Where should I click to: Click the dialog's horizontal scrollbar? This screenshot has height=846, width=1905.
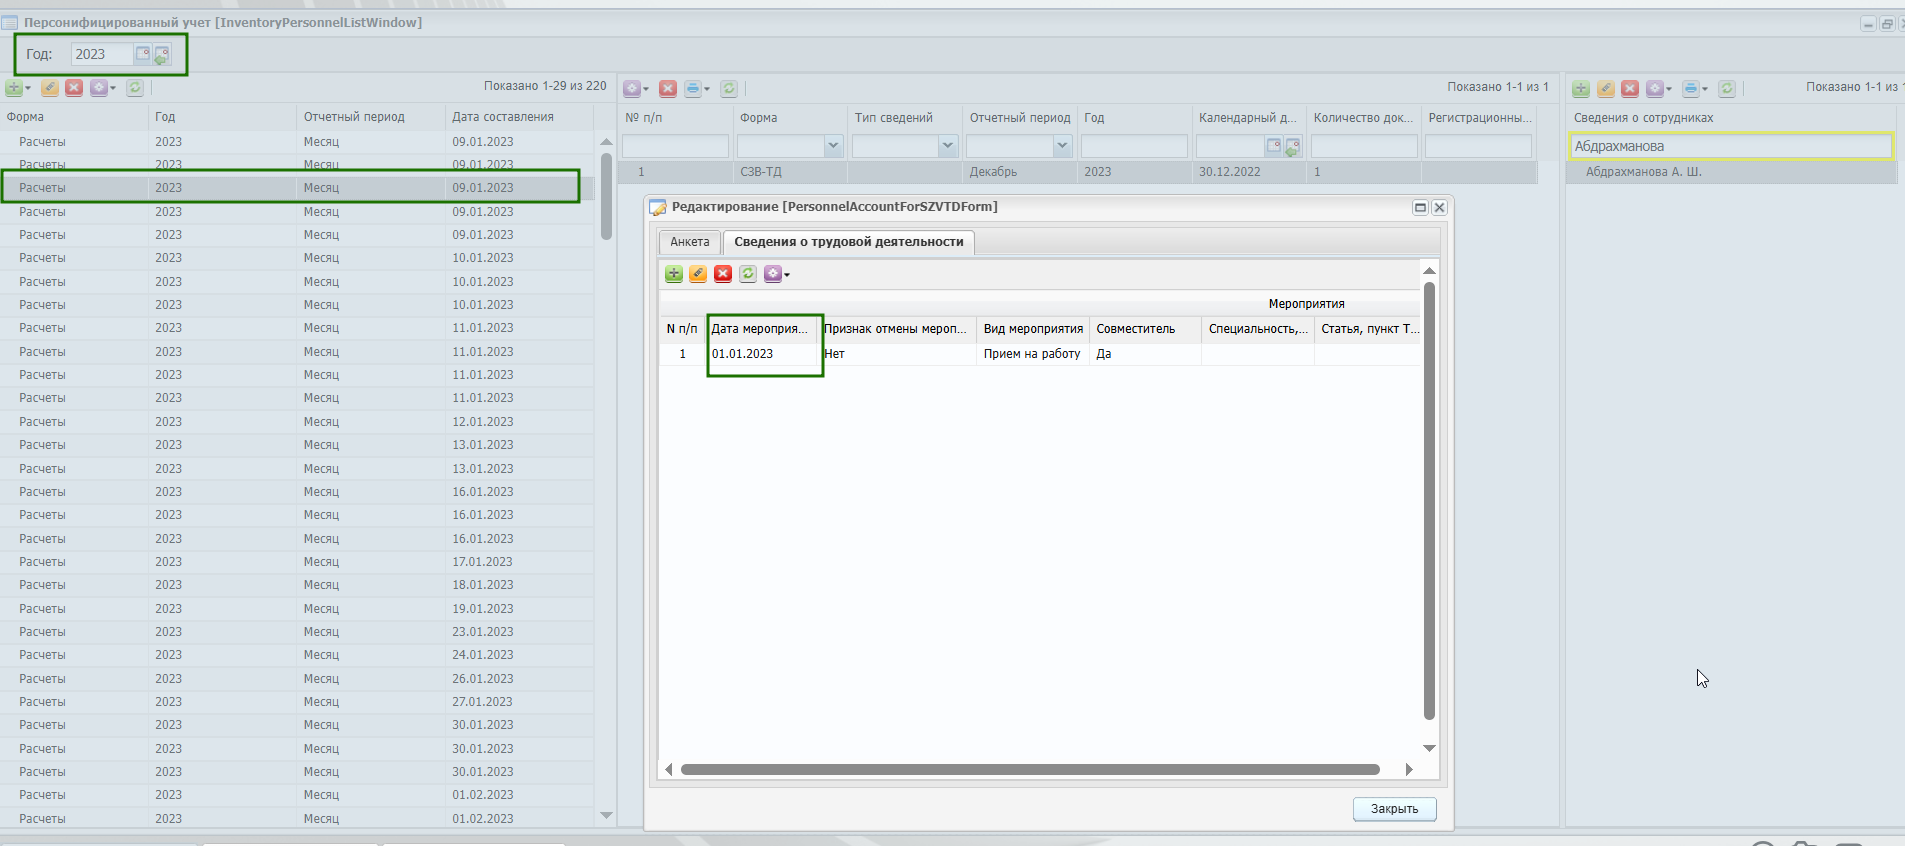pyautogui.click(x=1030, y=770)
